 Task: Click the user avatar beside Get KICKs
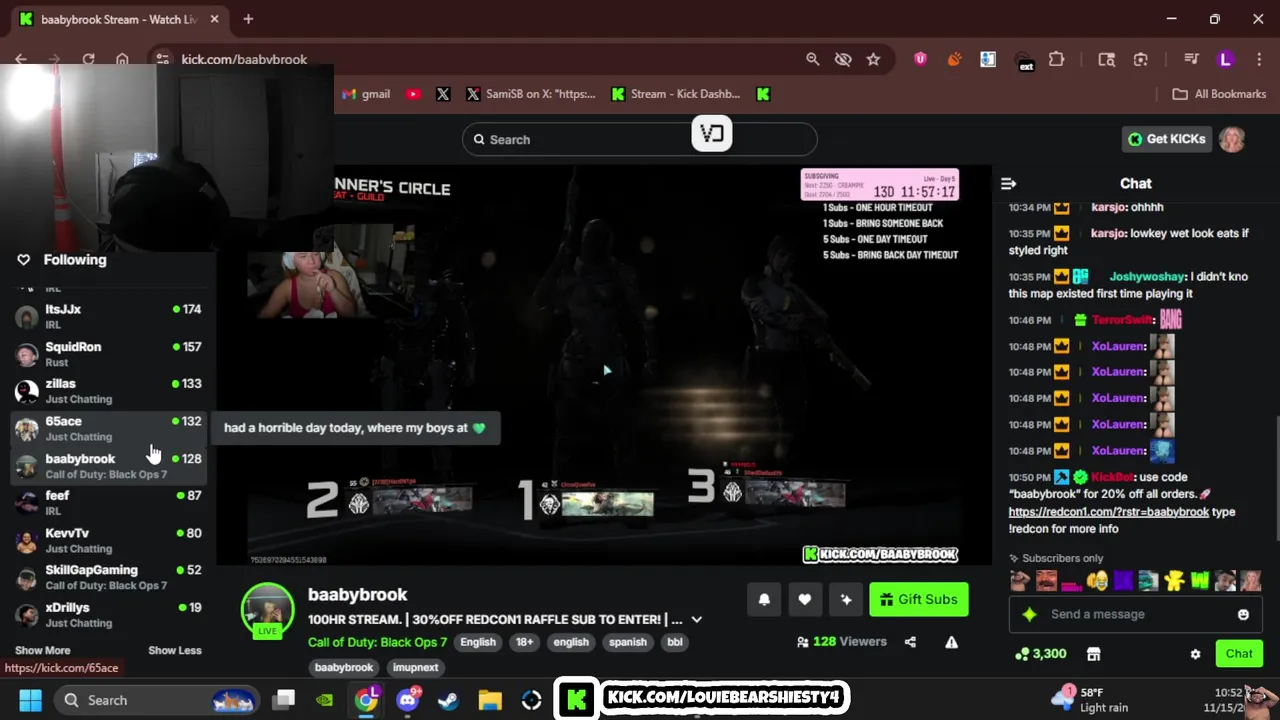click(x=1232, y=139)
